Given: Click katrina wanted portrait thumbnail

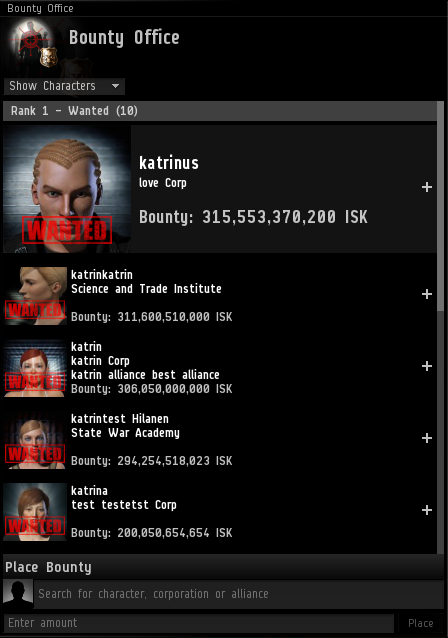Looking at the screenshot, I should pyautogui.click(x=35, y=512).
